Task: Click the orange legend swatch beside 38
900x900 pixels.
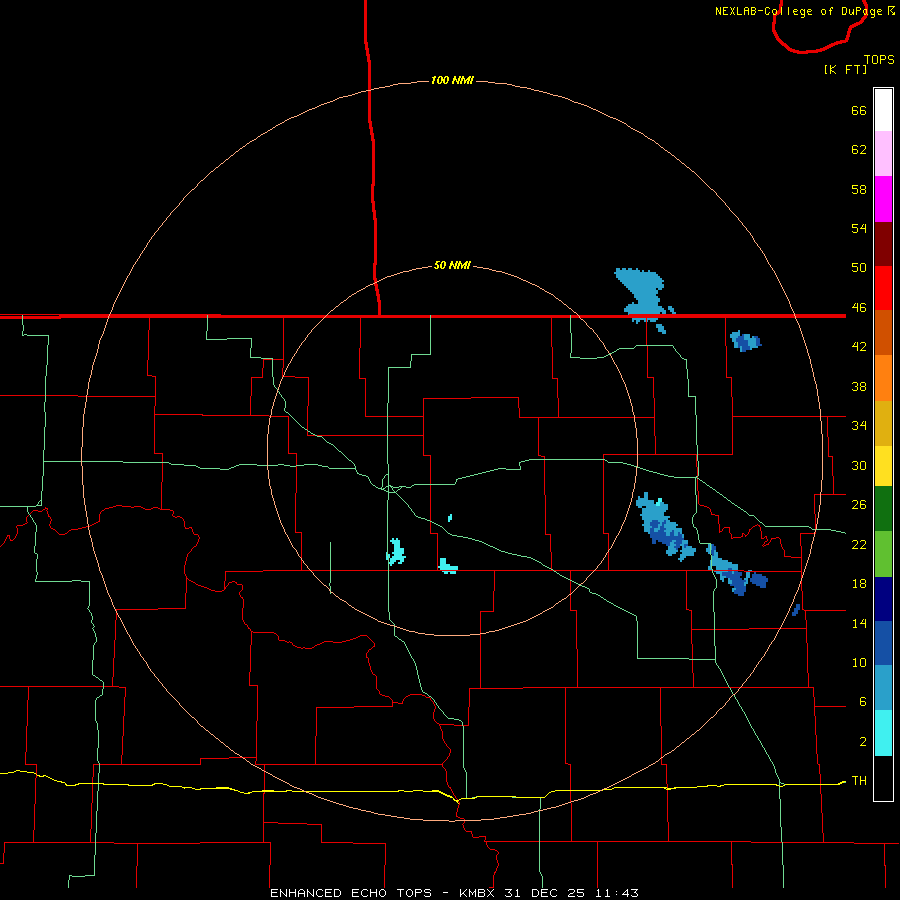Action: (x=883, y=378)
